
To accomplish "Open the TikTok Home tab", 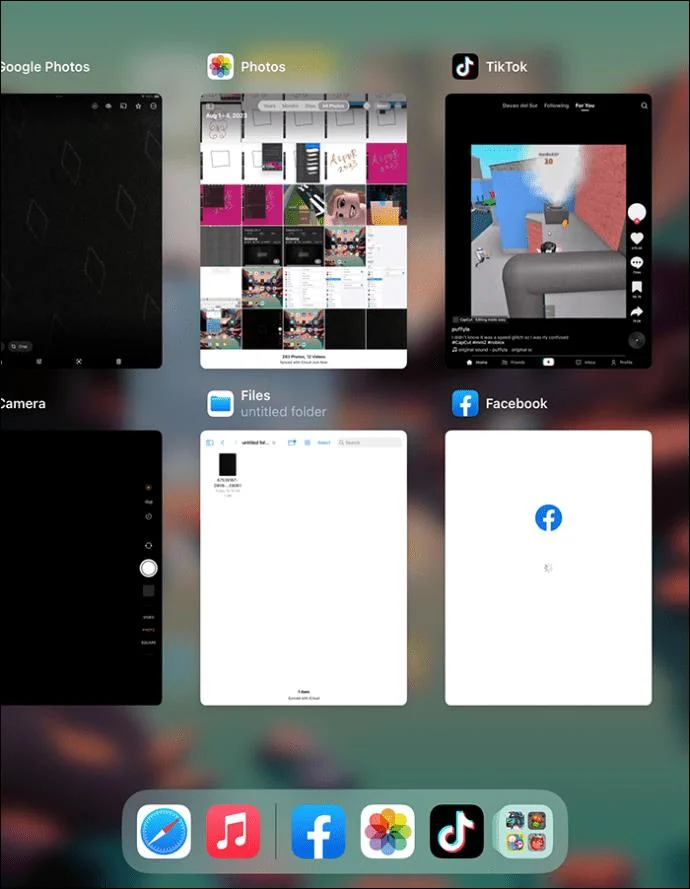I will pyautogui.click(x=477, y=362).
